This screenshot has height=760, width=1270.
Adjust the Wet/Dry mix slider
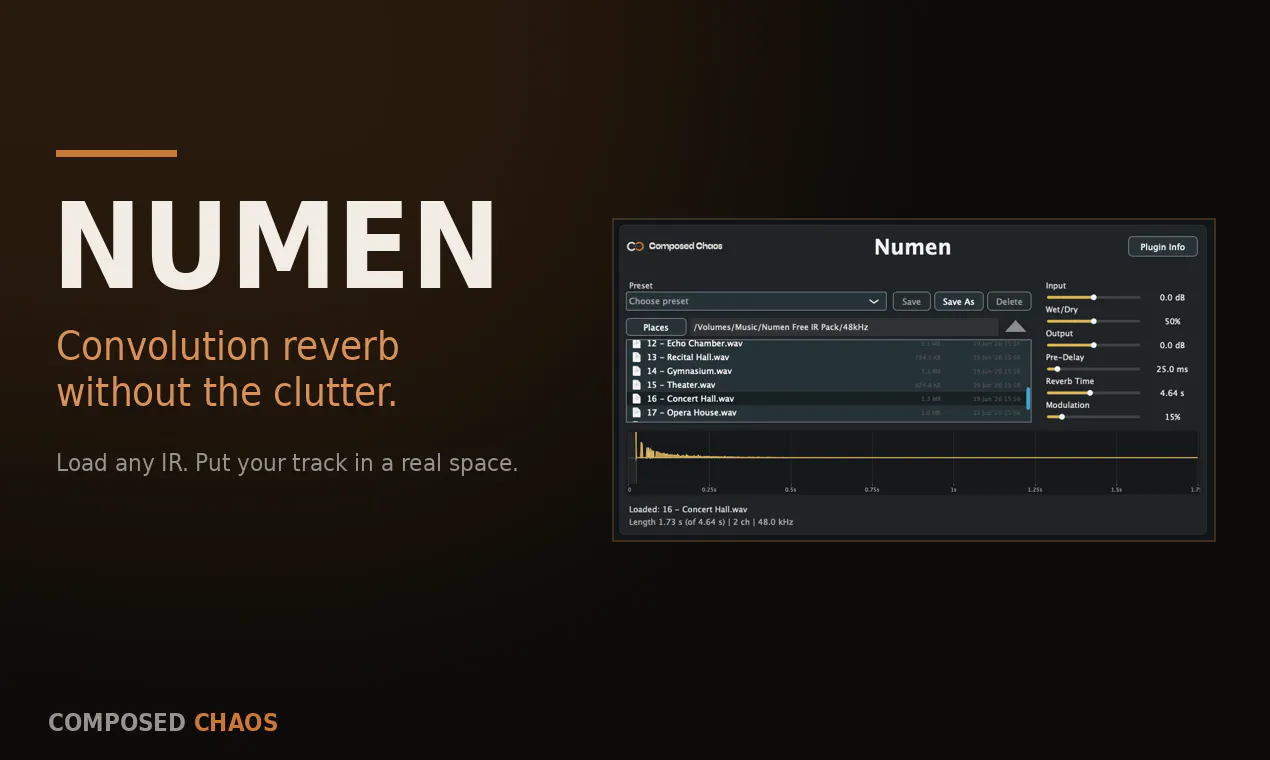coord(1093,321)
